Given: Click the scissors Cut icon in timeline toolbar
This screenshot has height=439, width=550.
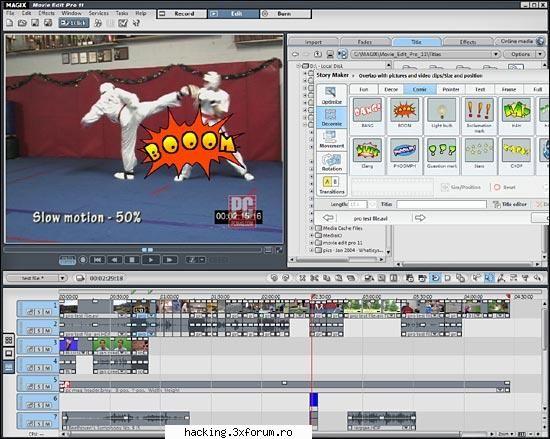Looking at the screenshot, I should [314, 278].
